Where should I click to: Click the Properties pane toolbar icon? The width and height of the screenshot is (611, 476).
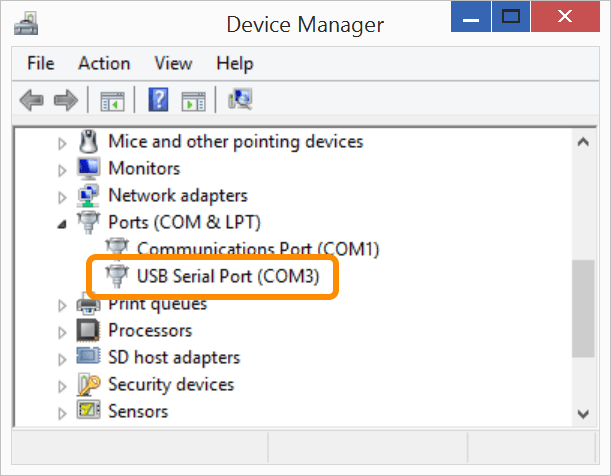coord(193,100)
